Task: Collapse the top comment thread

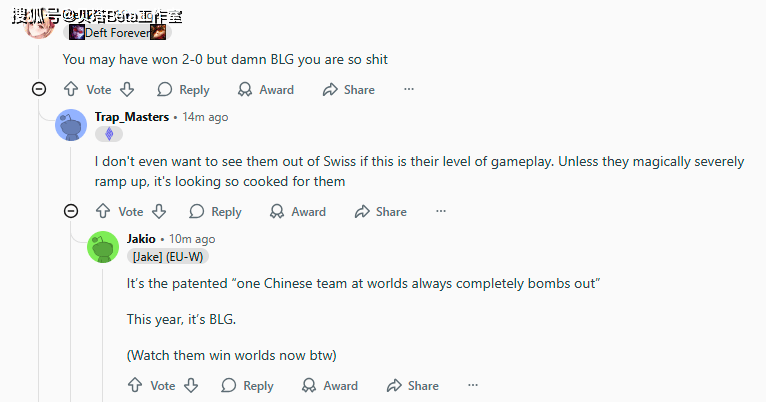Action: [x=39, y=90]
